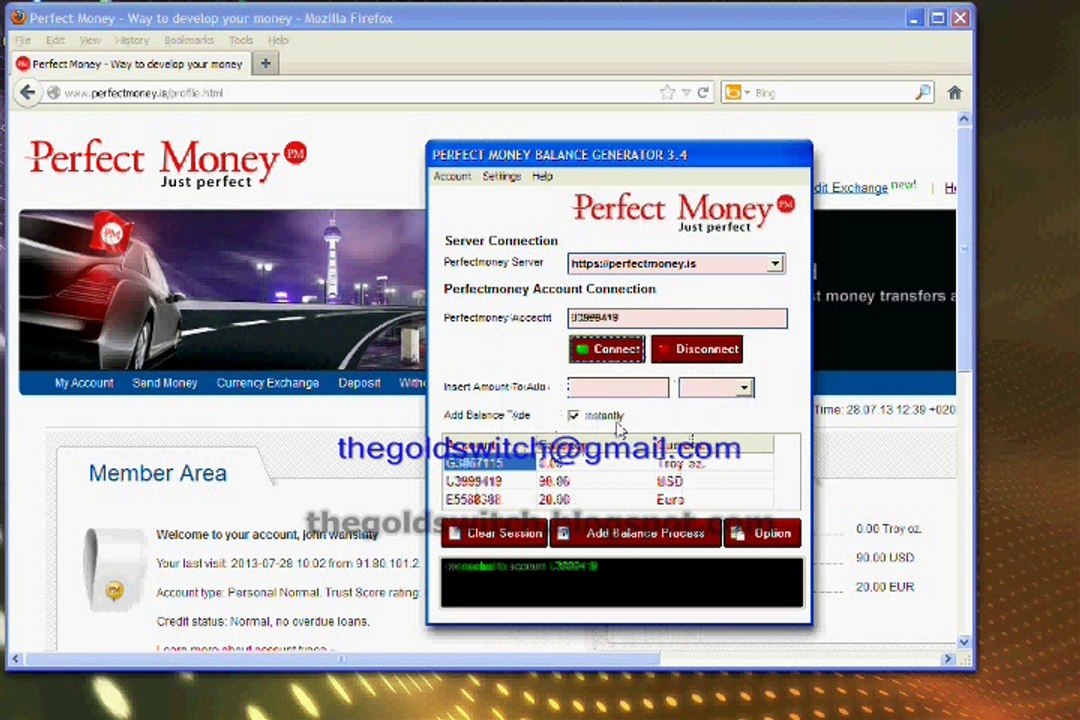Click Perfect Money logo on web page
Viewport: 1080px width, 720px height.
(x=166, y=163)
